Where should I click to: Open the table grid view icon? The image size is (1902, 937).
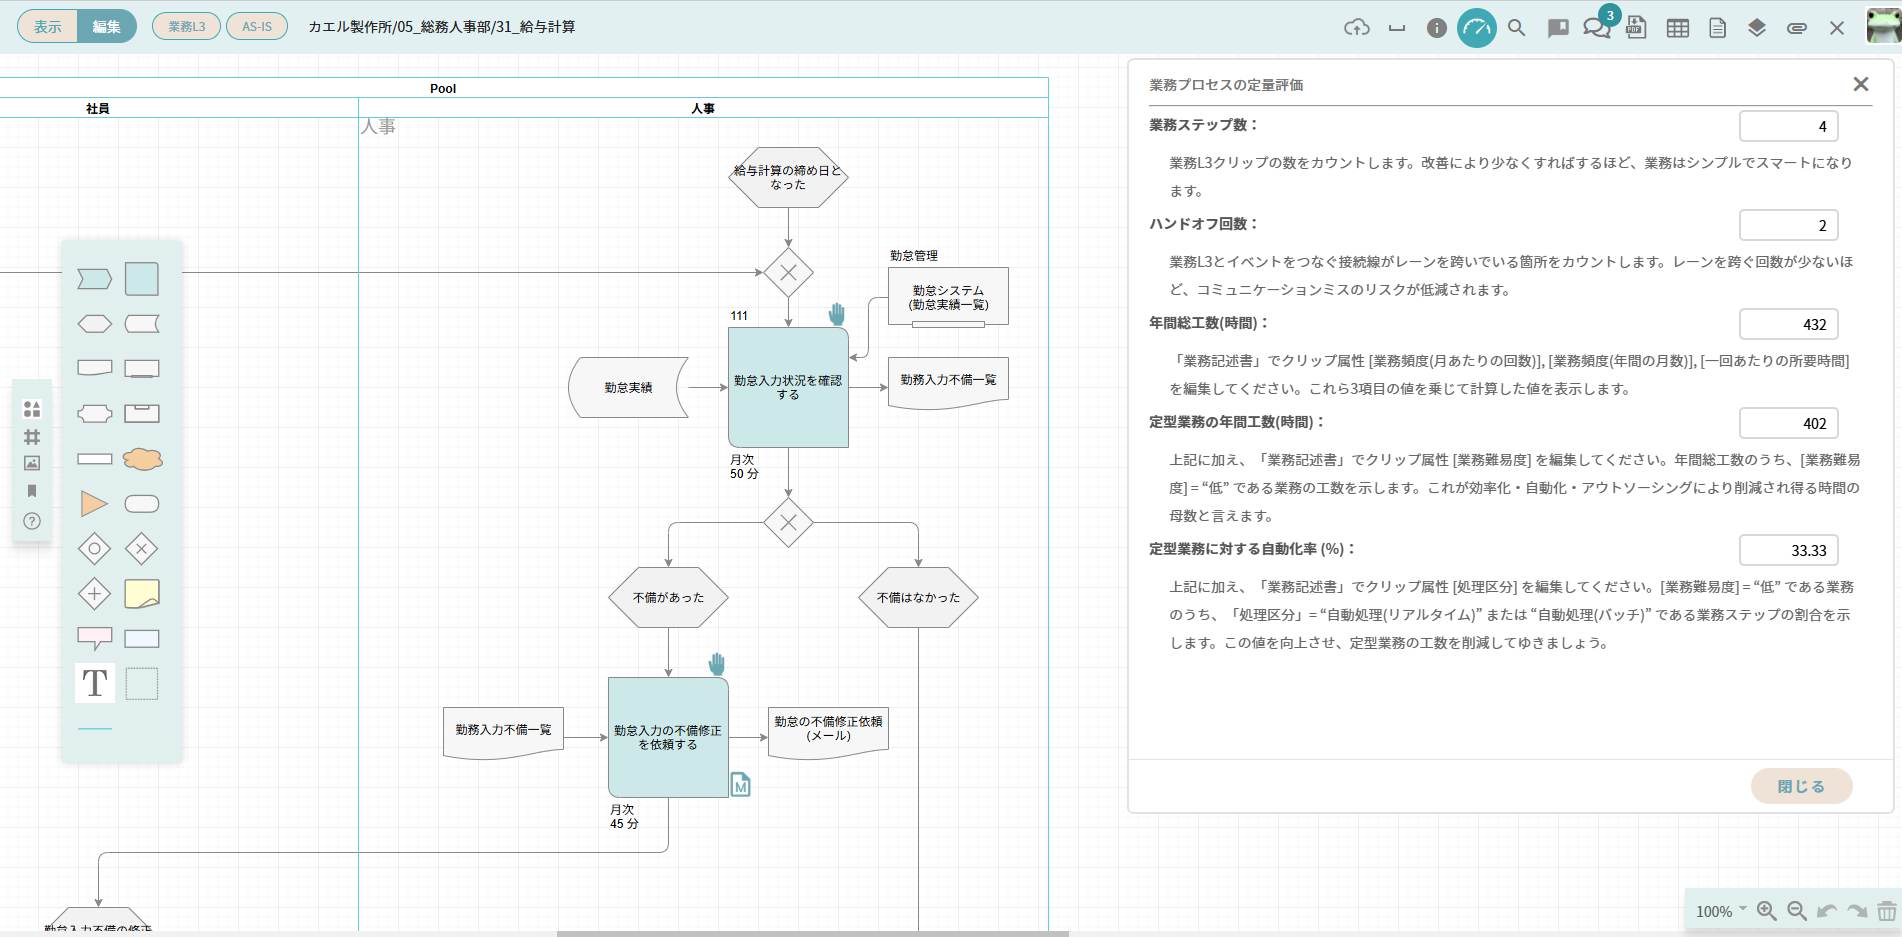(1678, 28)
